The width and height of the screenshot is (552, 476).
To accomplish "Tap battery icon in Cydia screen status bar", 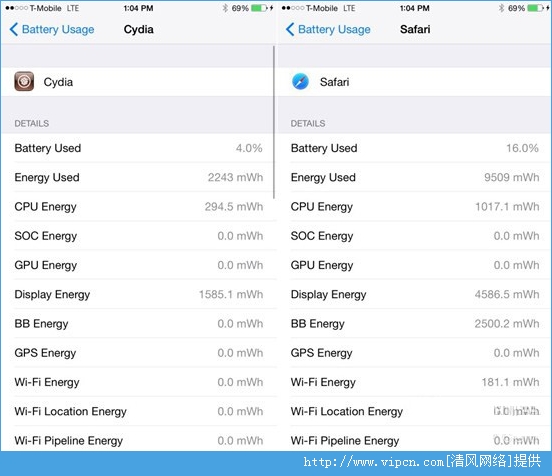I will [x=259, y=8].
